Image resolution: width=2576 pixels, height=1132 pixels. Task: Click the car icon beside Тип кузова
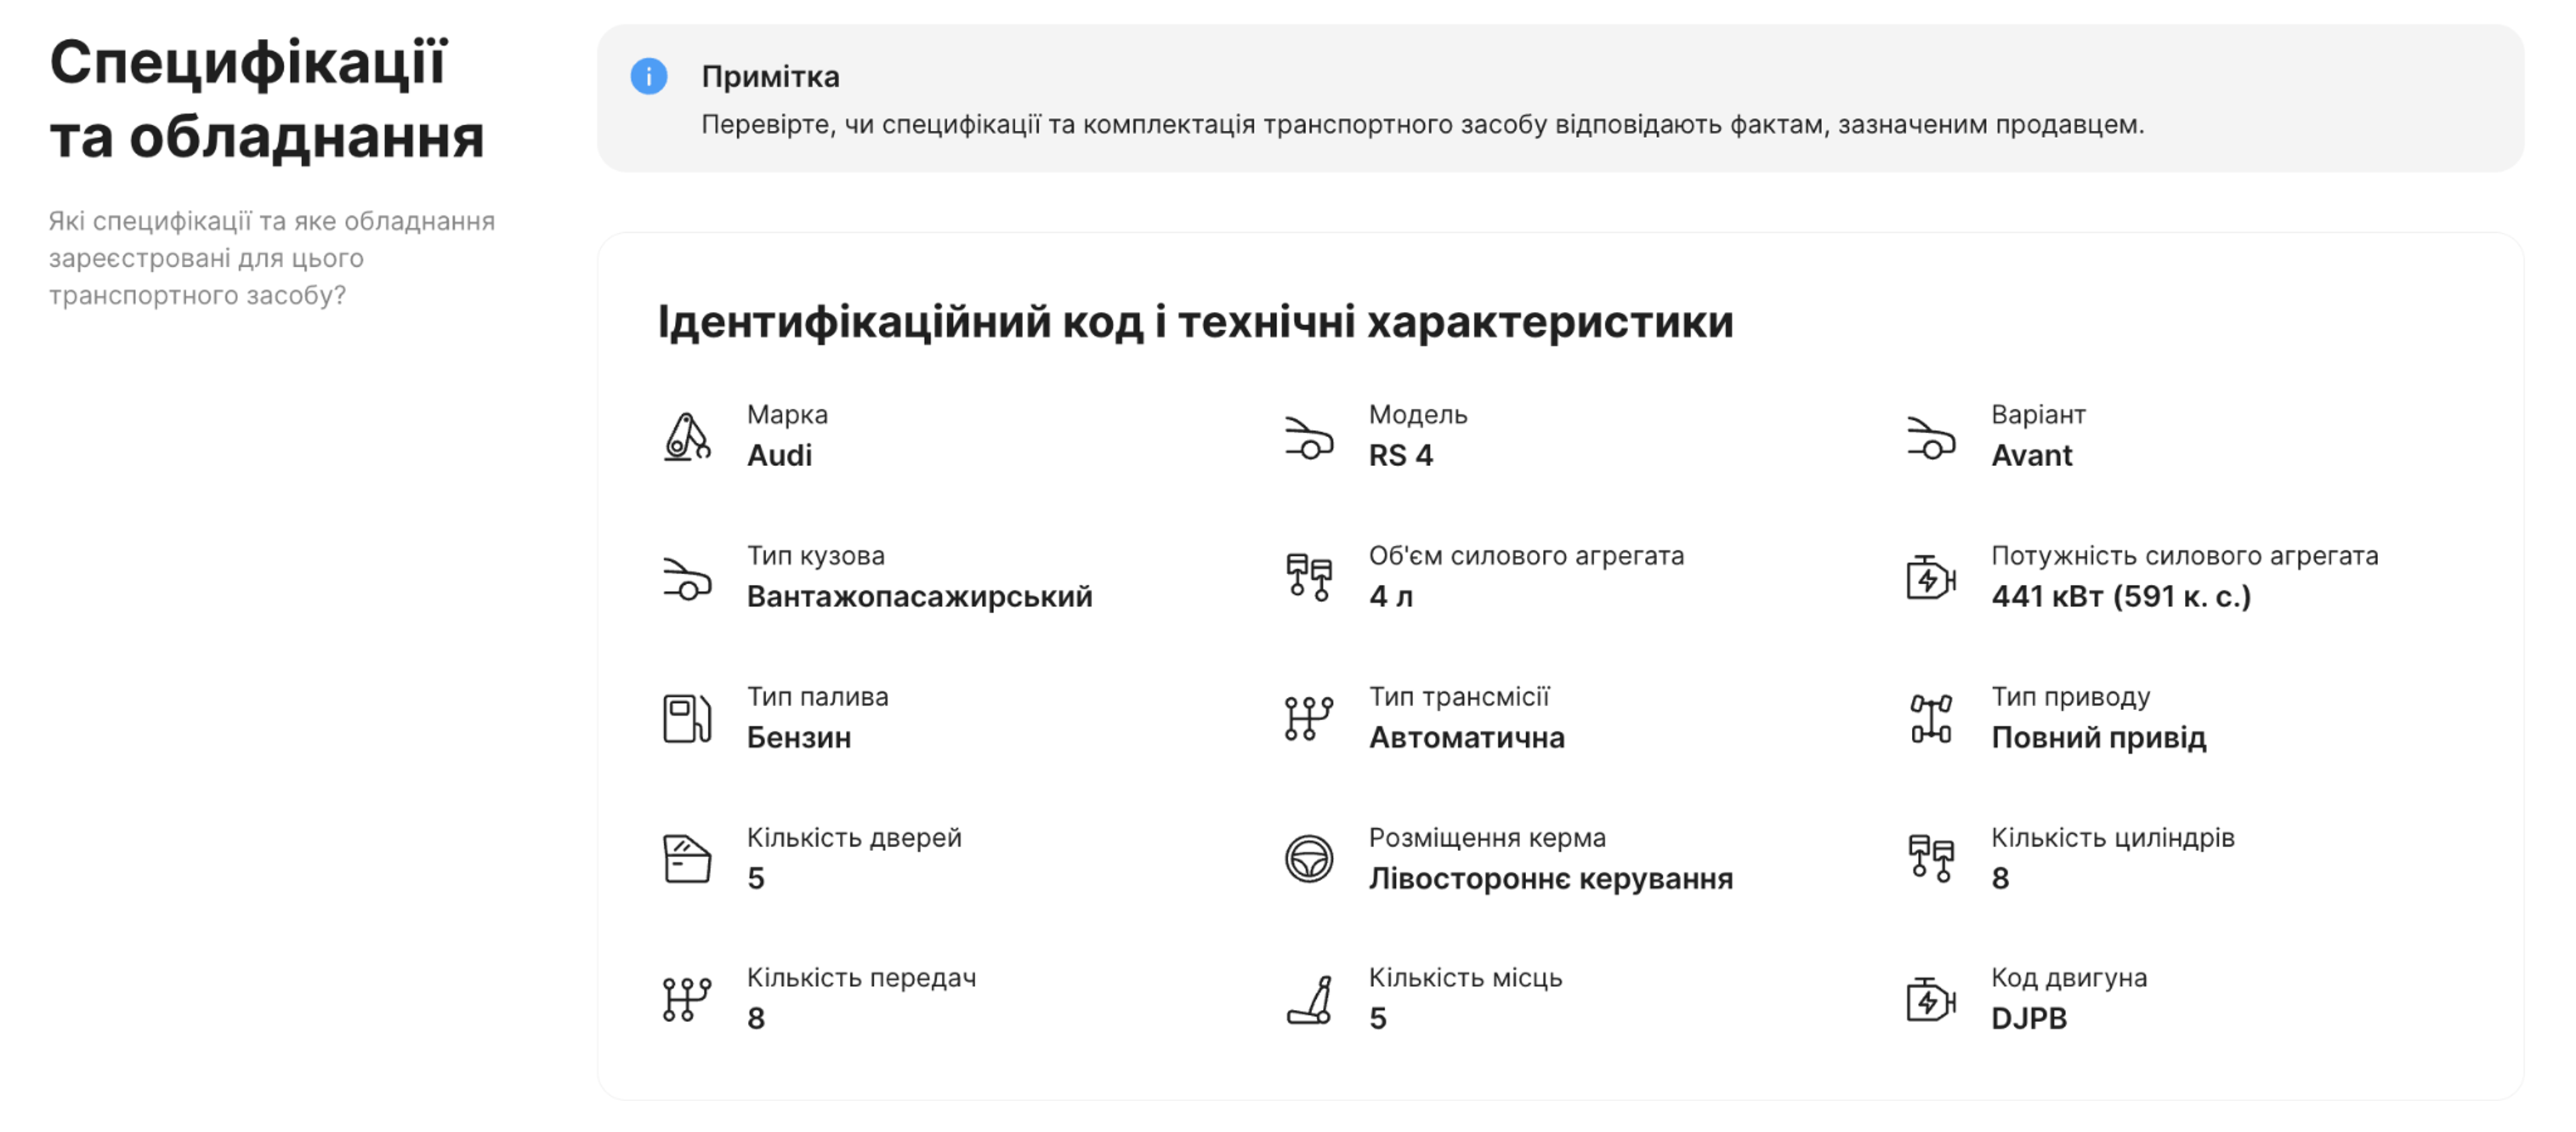687,578
